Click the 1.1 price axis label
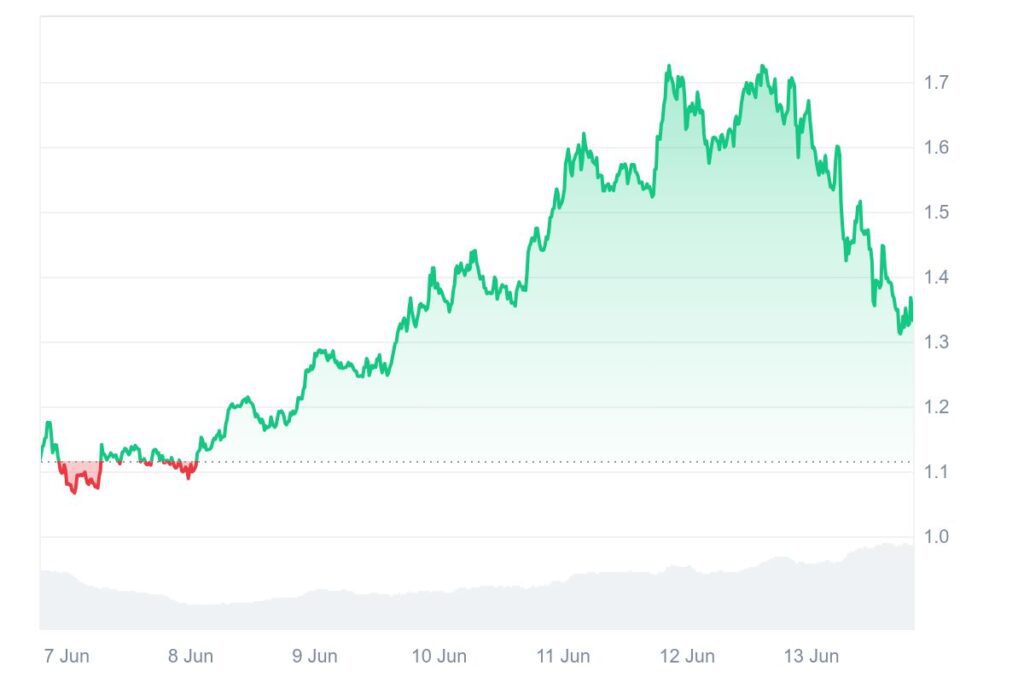This screenshot has width=1024, height=683. tap(936, 472)
